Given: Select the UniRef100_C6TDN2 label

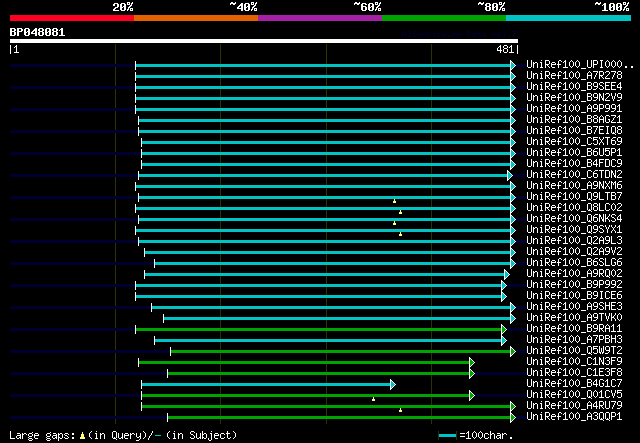Looking at the screenshot, I should 574,175.
